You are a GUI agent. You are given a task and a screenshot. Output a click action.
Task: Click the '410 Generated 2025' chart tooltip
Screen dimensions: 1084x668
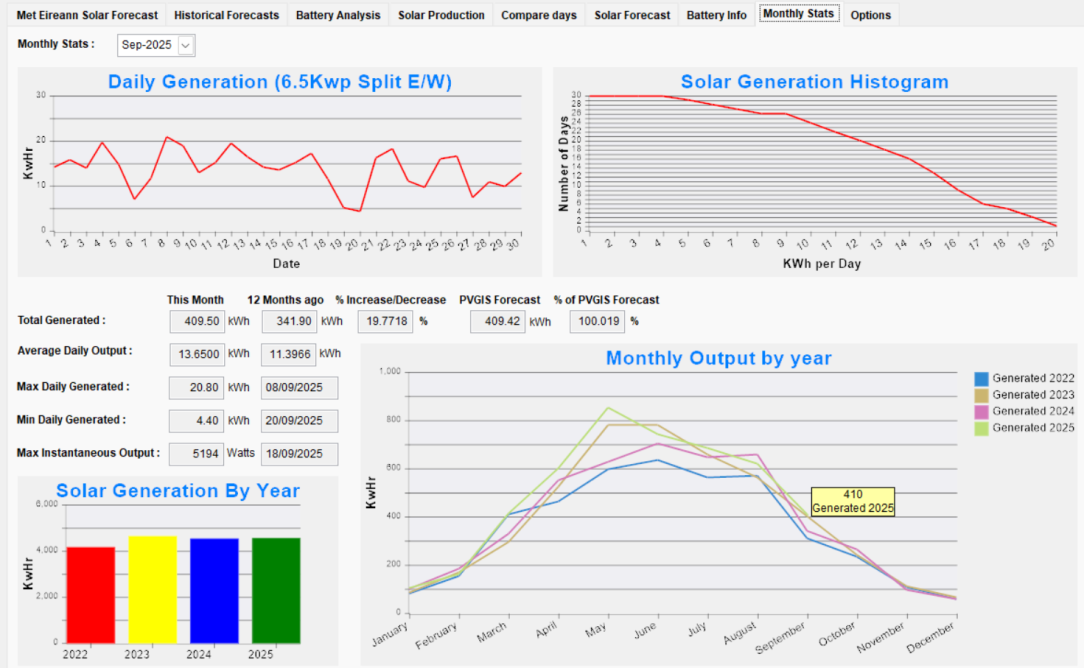click(x=852, y=501)
